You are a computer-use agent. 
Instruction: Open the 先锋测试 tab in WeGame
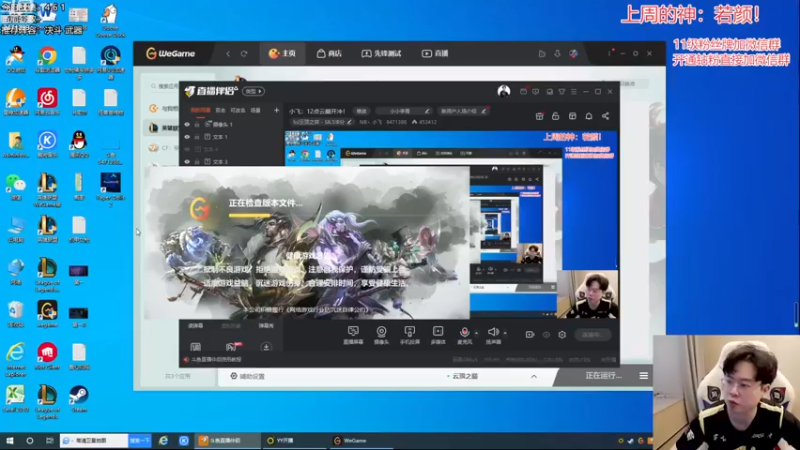[381, 54]
